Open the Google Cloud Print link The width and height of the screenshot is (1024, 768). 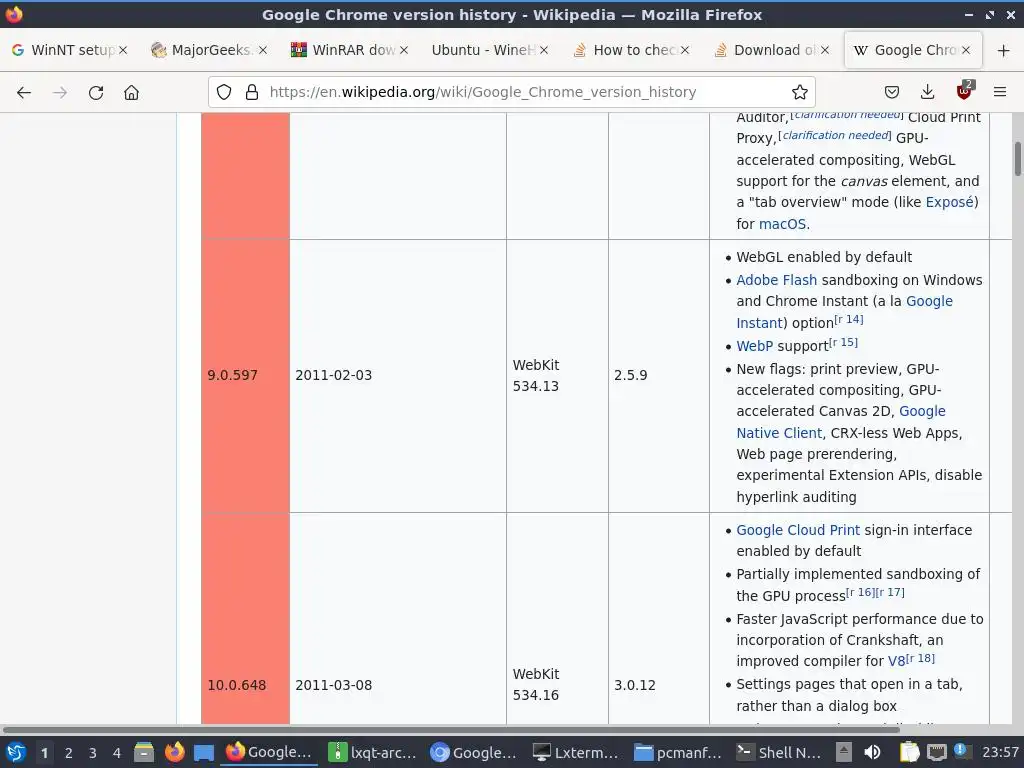[x=798, y=530]
